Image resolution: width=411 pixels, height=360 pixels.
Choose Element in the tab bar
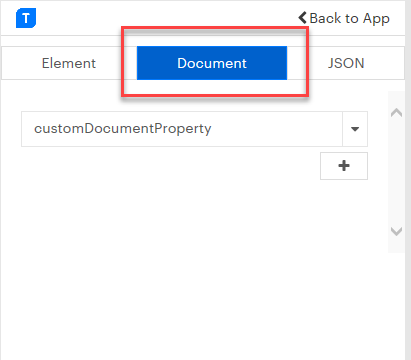[x=69, y=63]
